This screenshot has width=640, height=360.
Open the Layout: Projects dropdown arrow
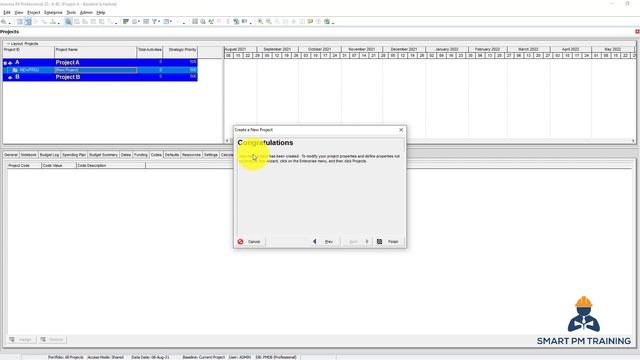[x=8, y=43]
